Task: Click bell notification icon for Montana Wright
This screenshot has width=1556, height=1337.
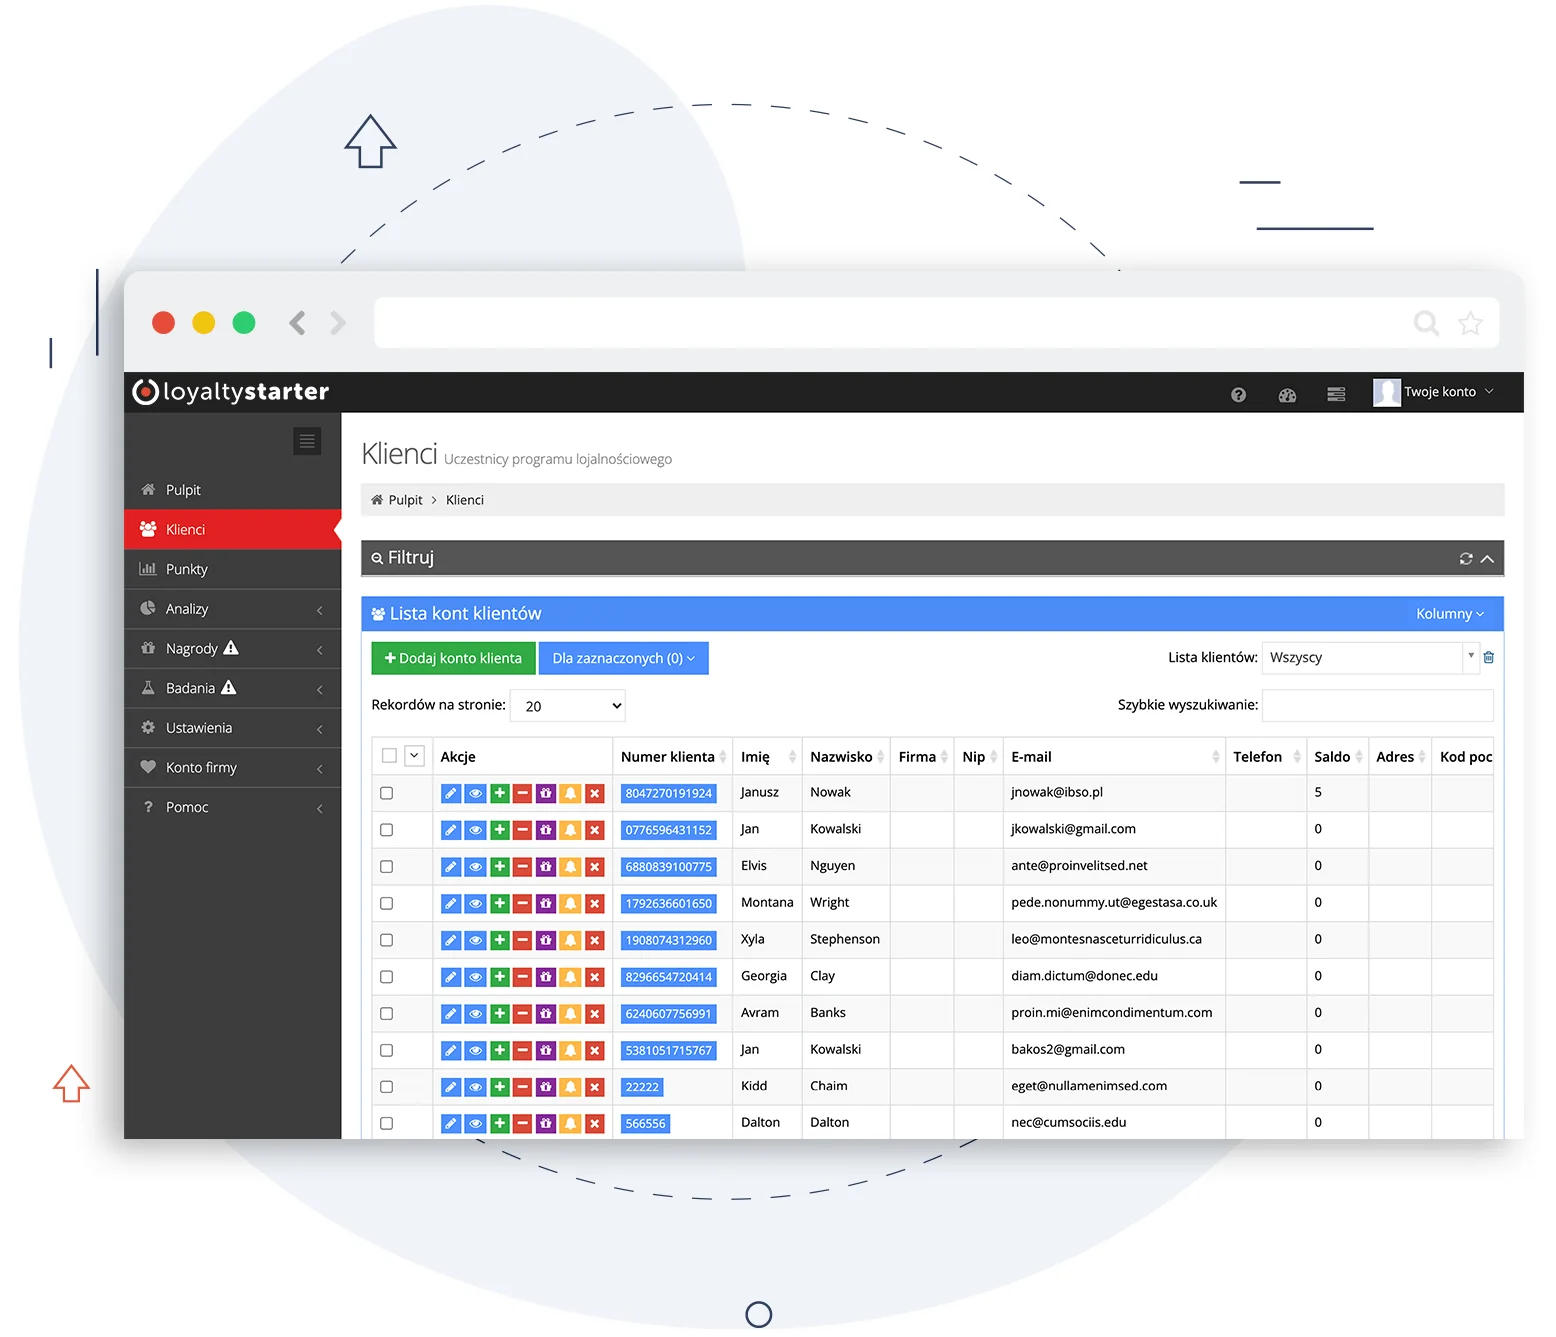Action: pos(570,904)
